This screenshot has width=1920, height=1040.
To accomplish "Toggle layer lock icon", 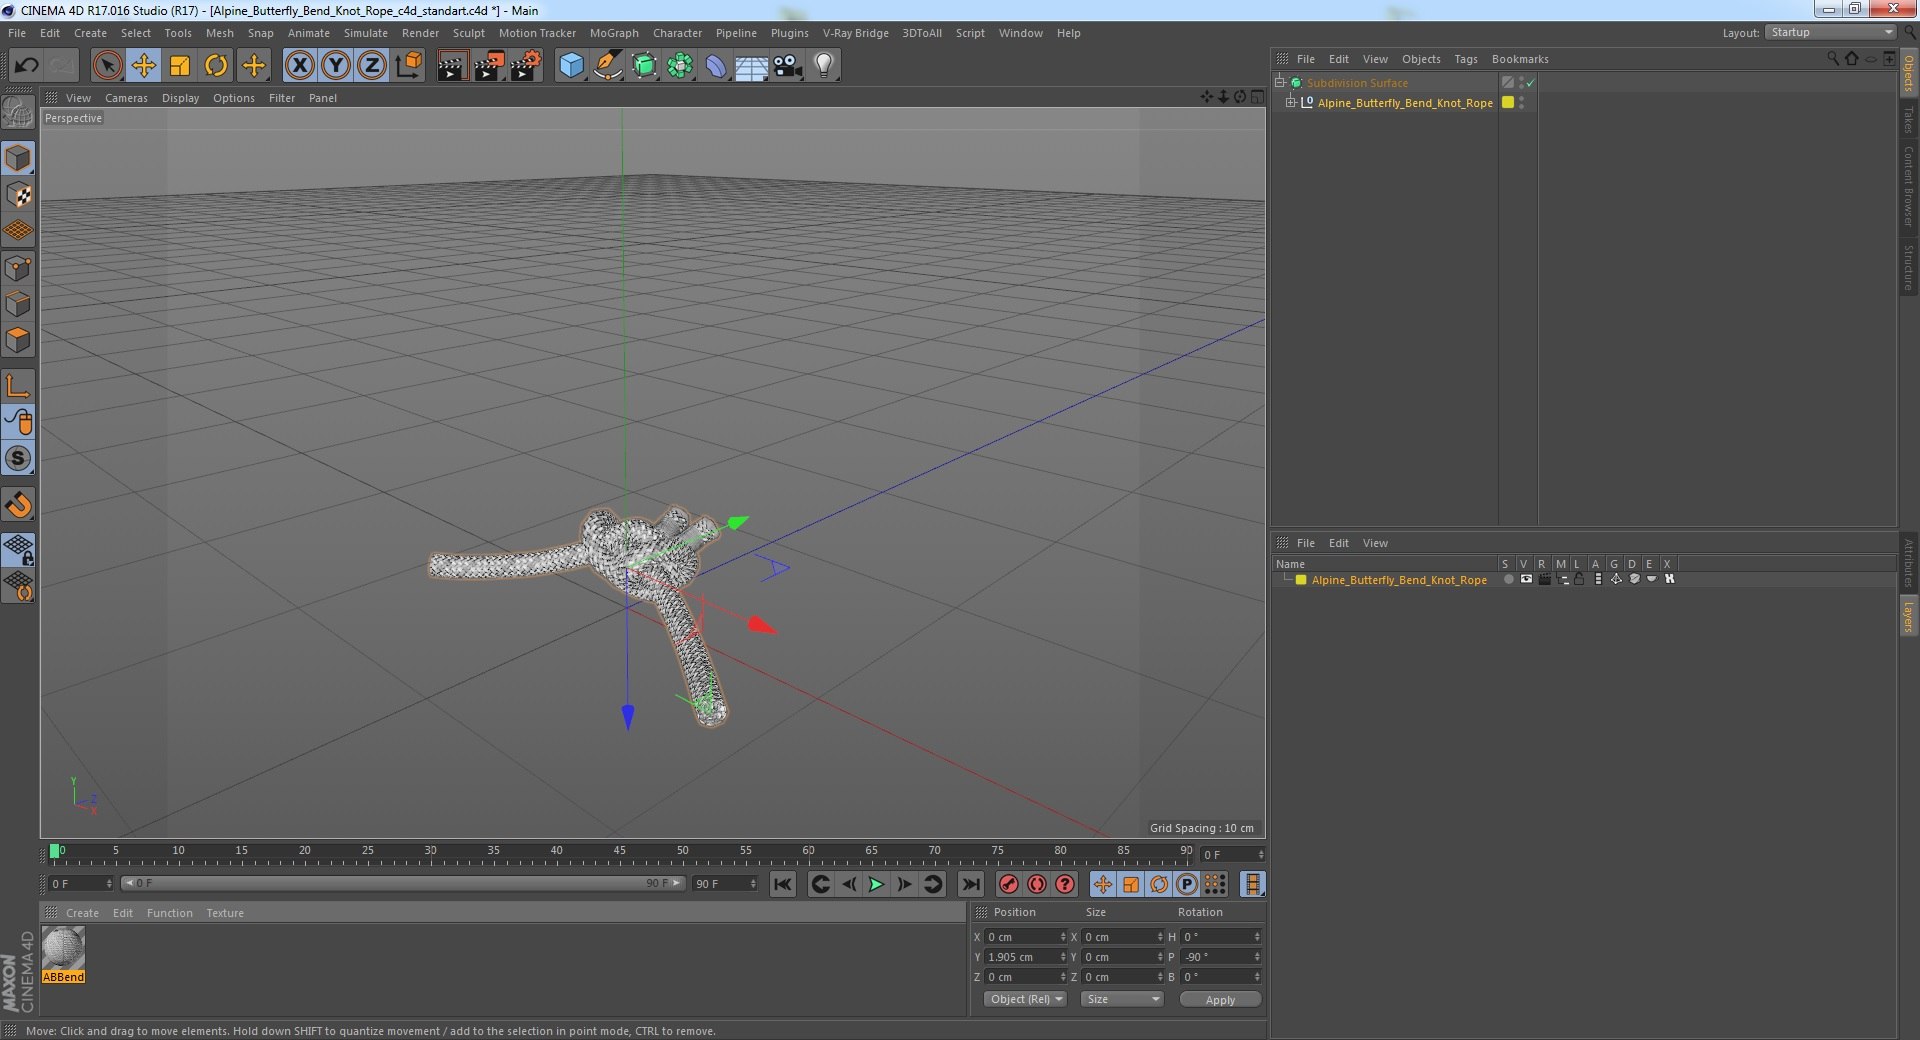I will pos(1579,579).
